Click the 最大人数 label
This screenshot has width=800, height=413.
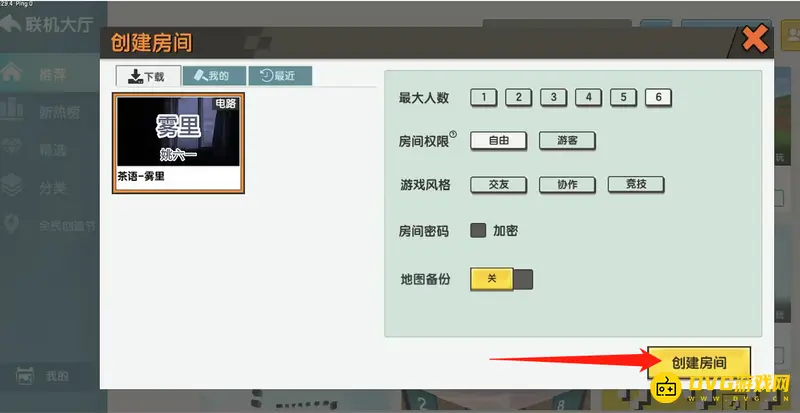(x=424, y=98)
